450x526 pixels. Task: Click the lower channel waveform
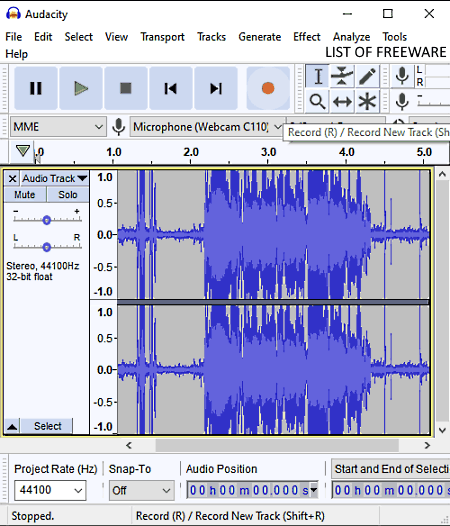click(273, 370)
